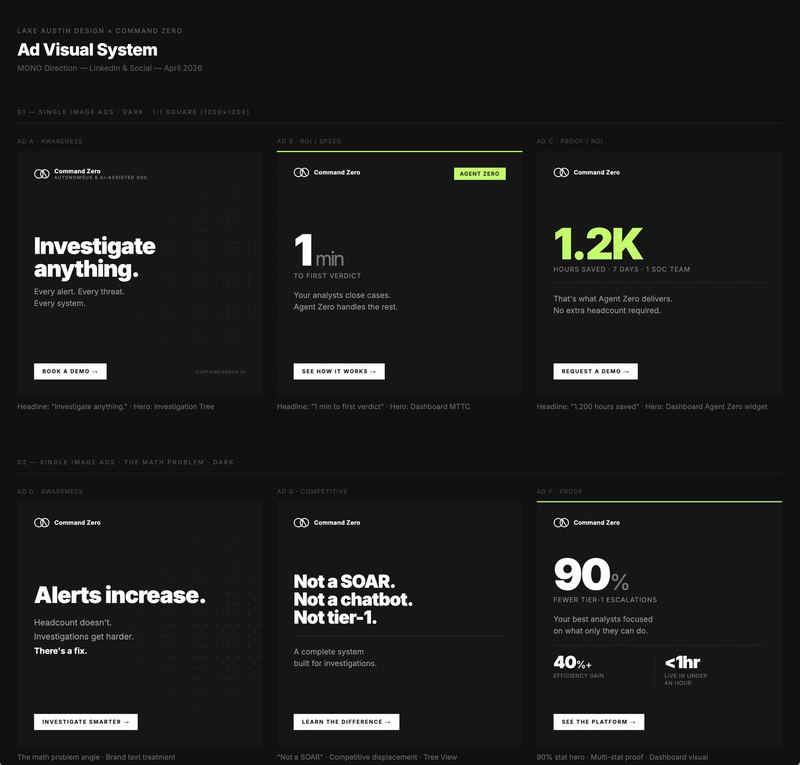Viewport: 800px width, 765px height.
Task: Click the SEE THE PLATFORM button
Action: pyautogui.click(x=598, y=722)
